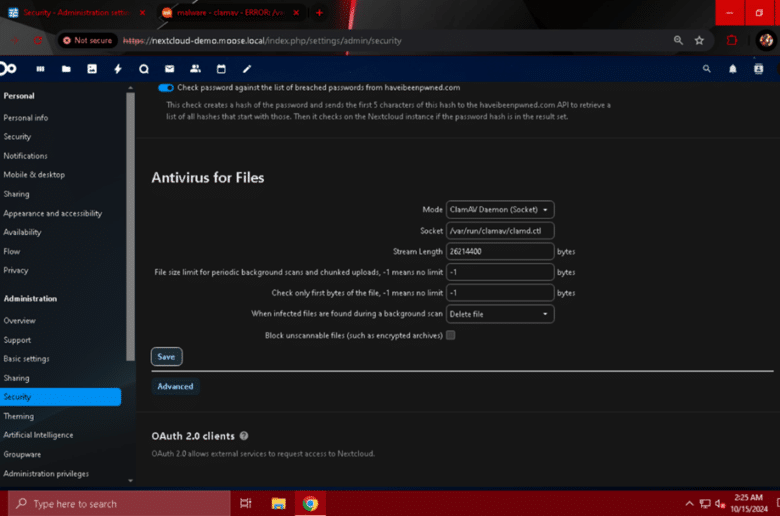Click the Windows taskbar search box
The image size is (780, 516).
(x=119, y=504)
